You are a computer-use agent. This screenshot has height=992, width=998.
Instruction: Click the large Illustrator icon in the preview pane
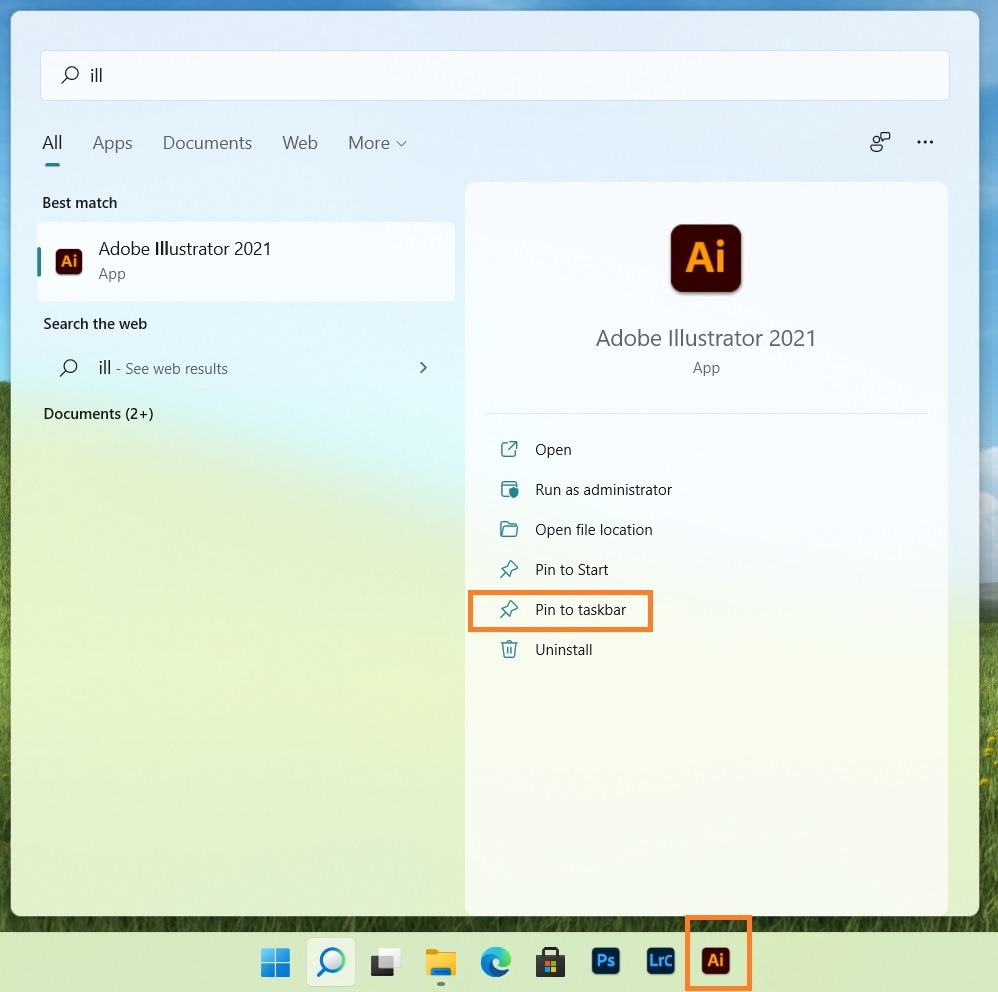(706, 258)
